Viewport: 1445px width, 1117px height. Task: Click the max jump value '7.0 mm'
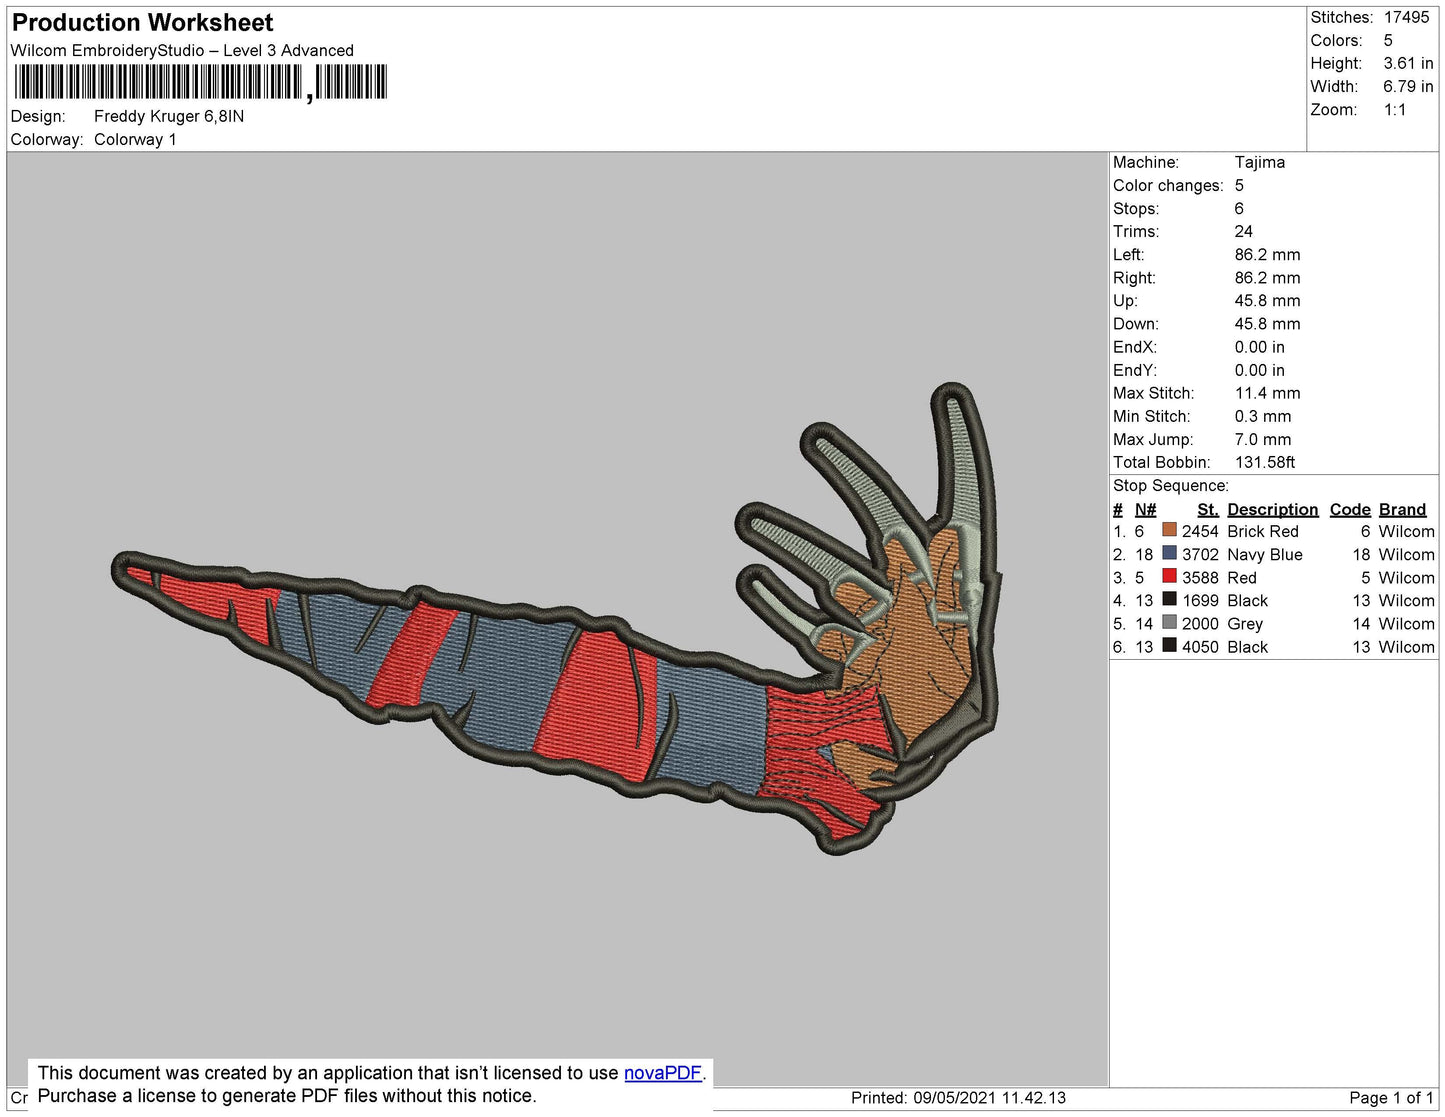[1263, 439]
